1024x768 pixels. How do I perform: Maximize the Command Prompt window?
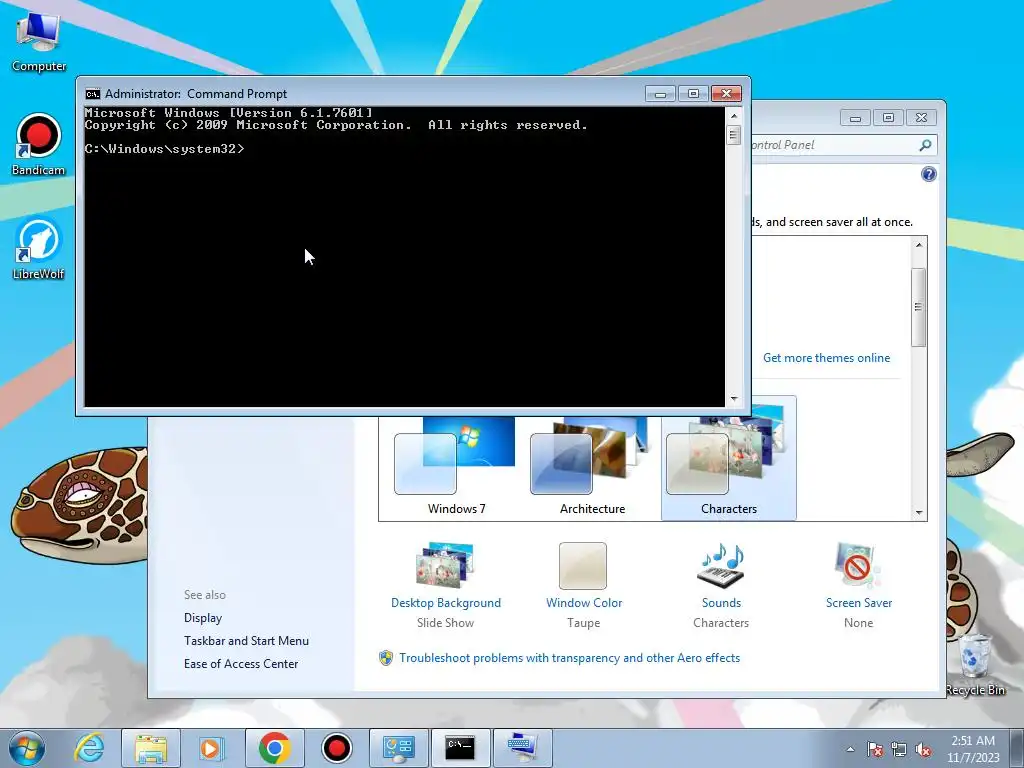coord(693,94)
